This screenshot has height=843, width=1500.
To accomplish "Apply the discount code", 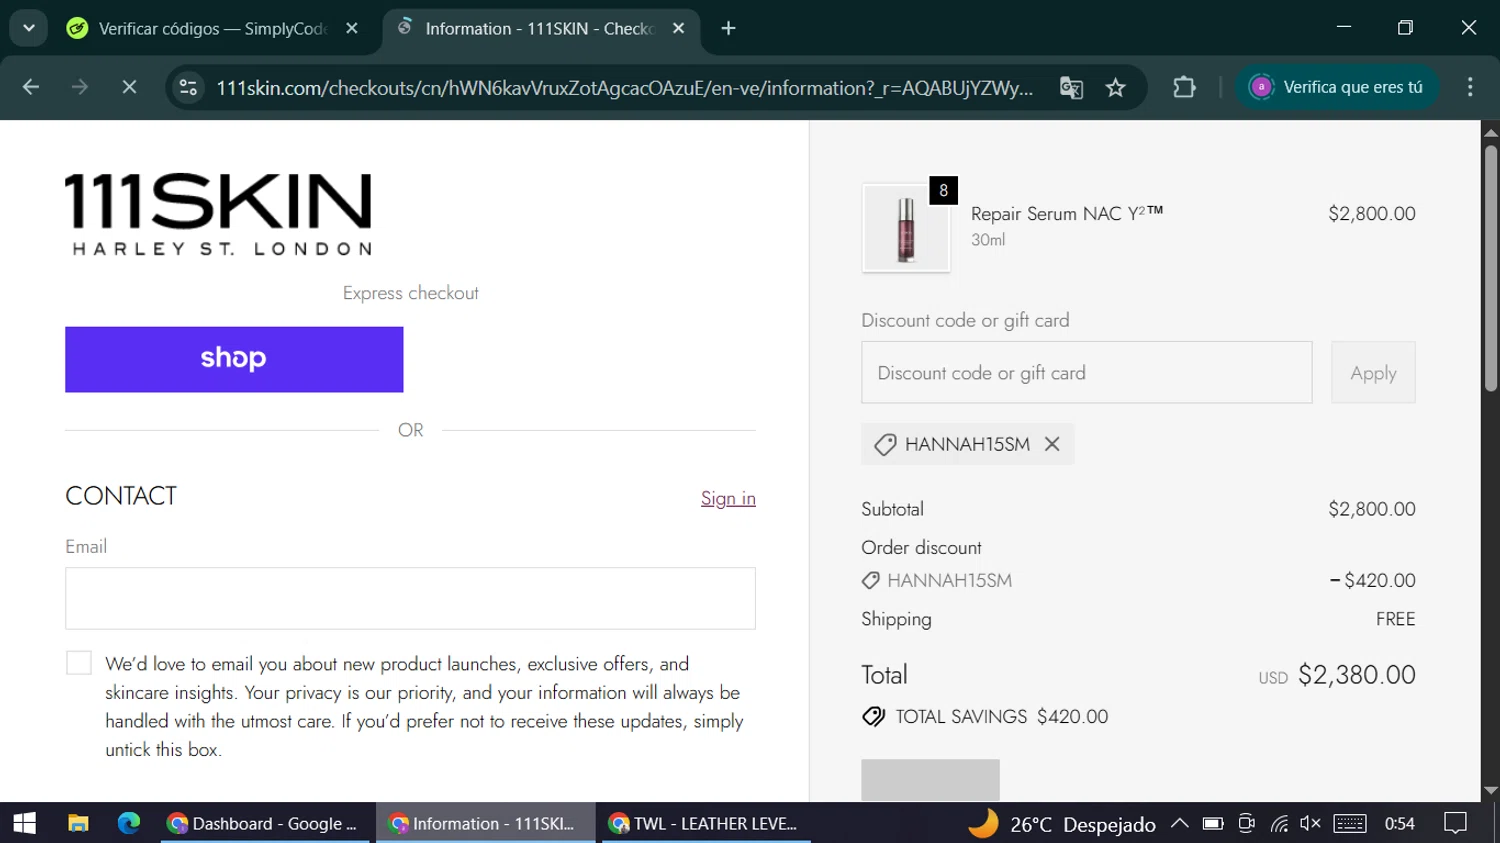I will [1373, 373].
